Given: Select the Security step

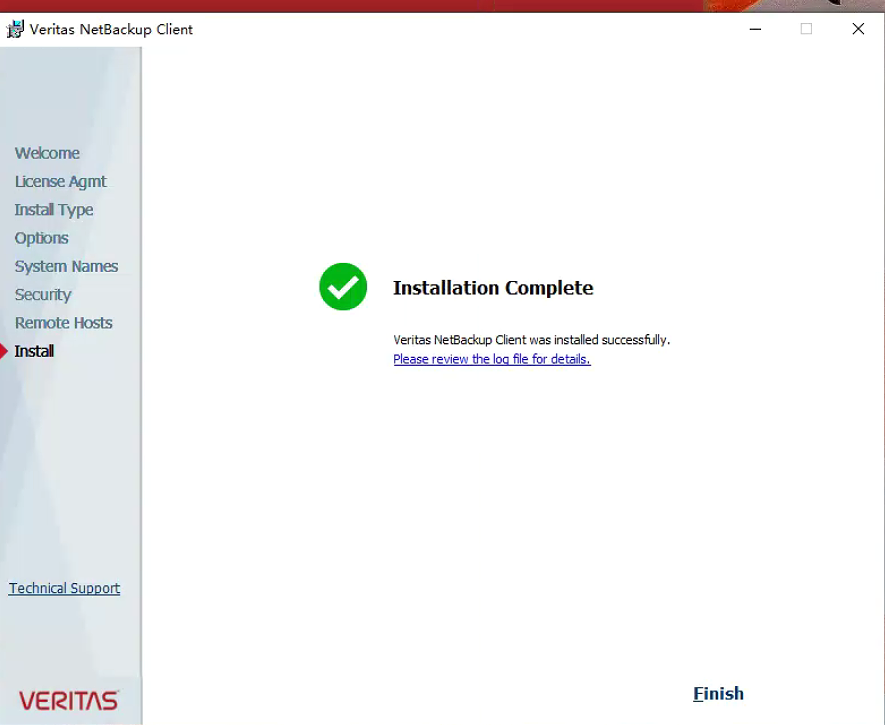Looking at the screenshot, I should tap(43, 295).
